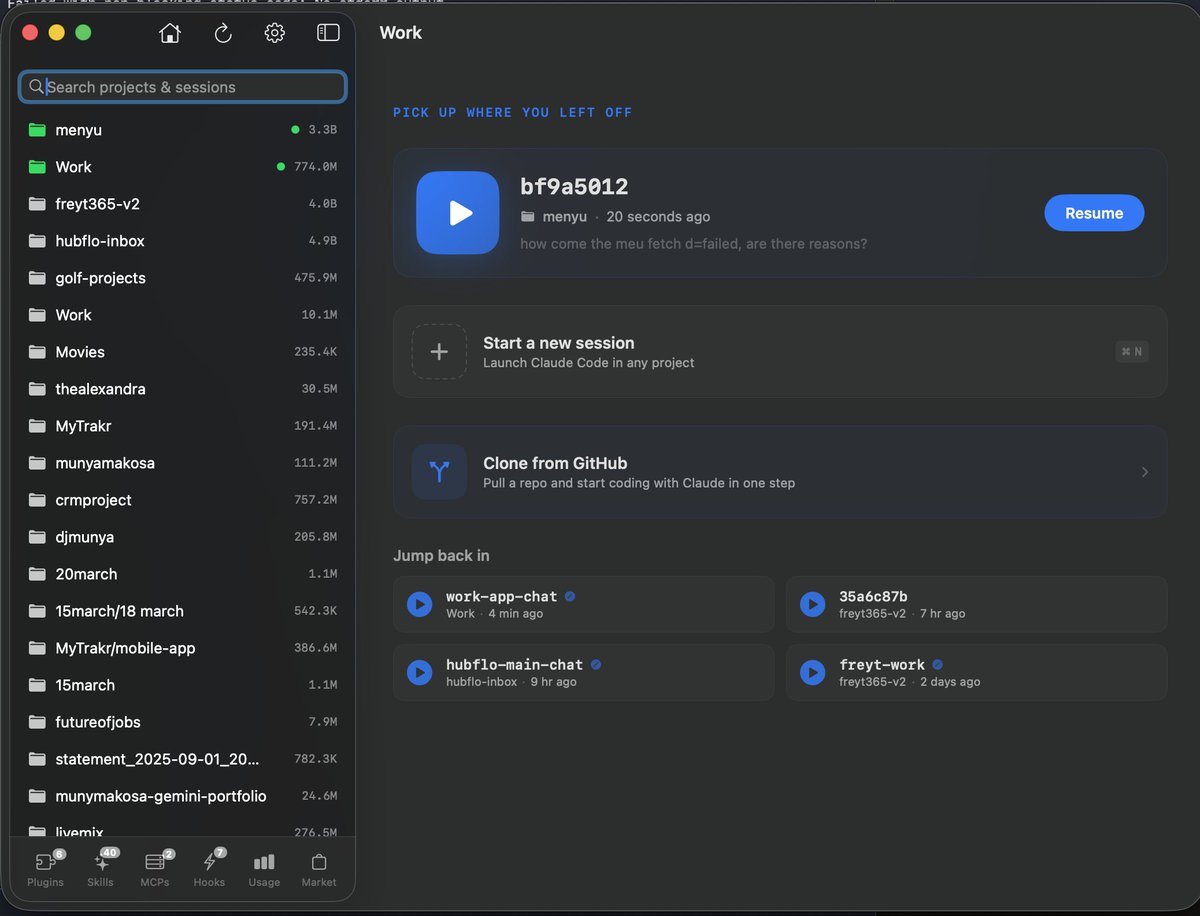Click the 3.3B size on menyu row

click(322, 130)
